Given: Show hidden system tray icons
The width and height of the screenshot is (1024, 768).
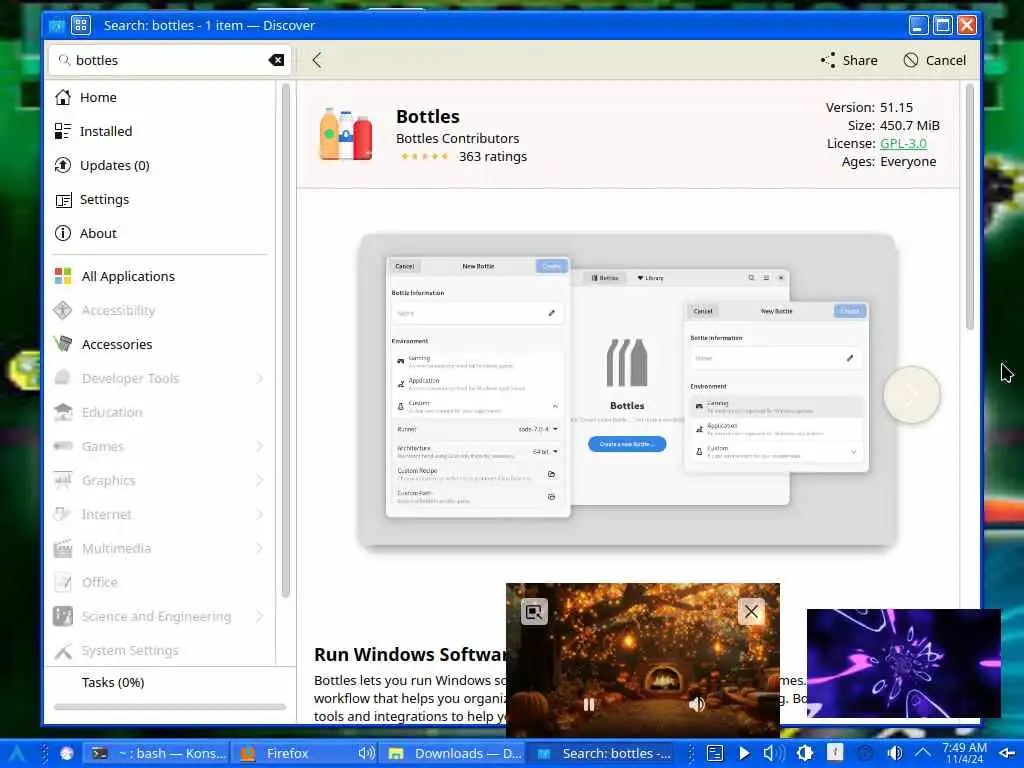Looking at the screenshot, I should pyautogui.click(x=923, y=754).
